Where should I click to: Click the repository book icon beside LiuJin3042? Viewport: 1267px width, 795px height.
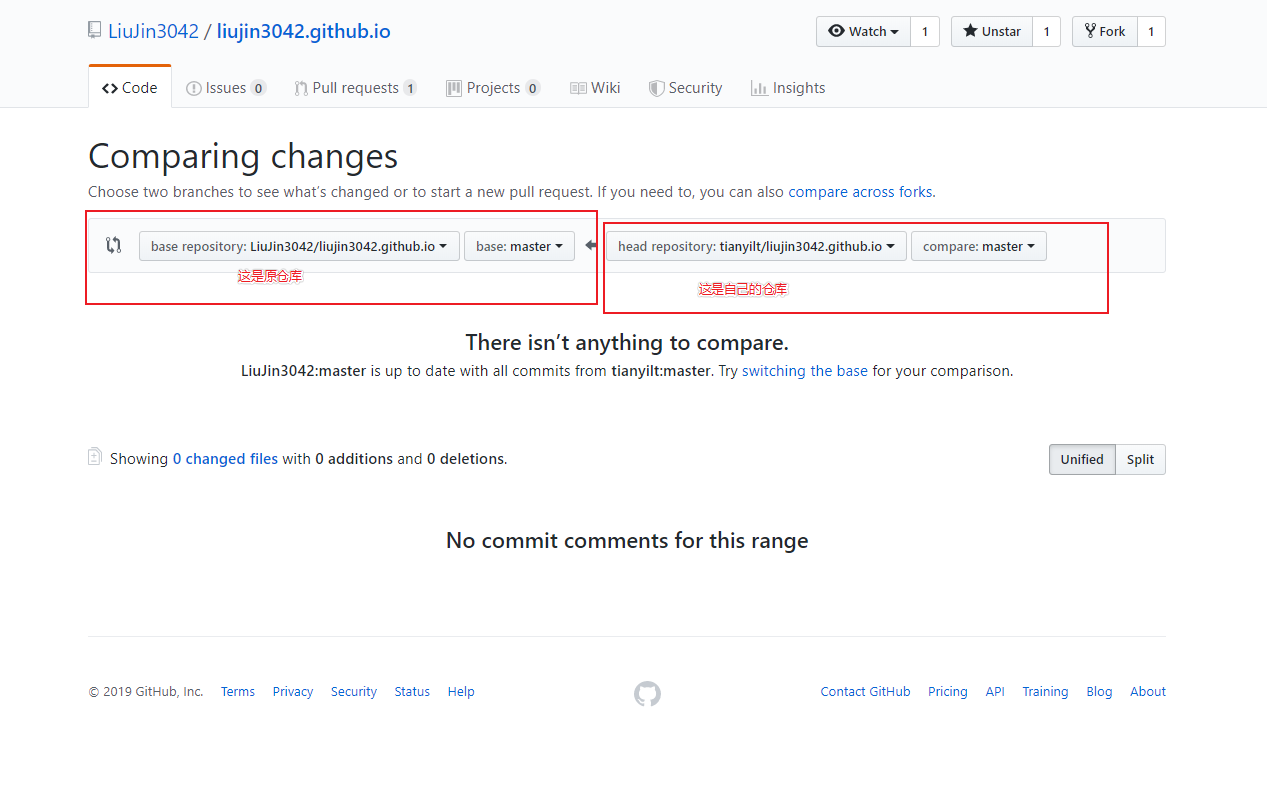(95, 31)
